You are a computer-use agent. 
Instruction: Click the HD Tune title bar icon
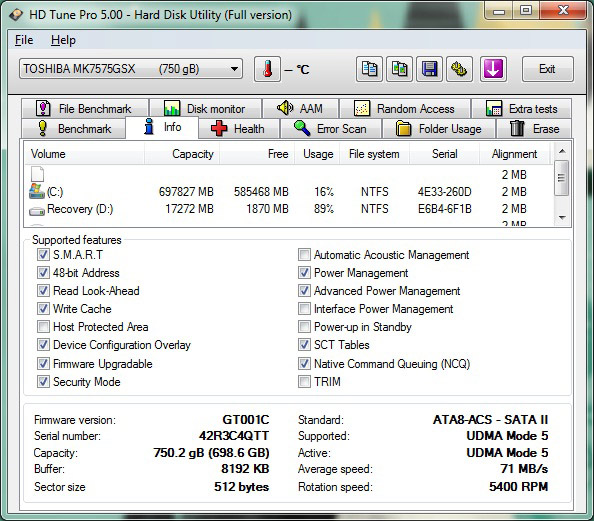[16, 15]
